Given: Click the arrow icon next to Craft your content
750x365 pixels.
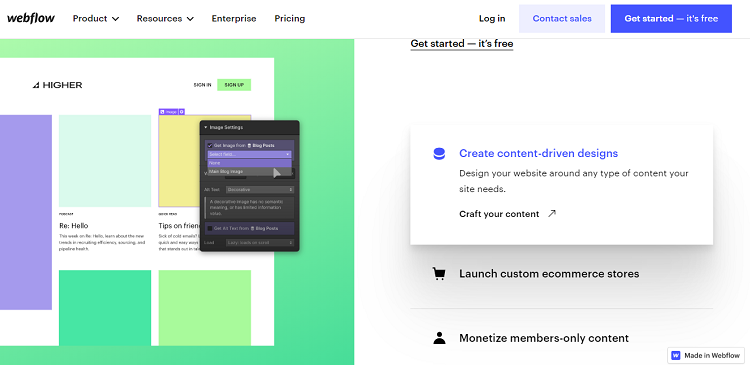Looking at the screenshot, I should pyautogui.click(x=552, y=213).
